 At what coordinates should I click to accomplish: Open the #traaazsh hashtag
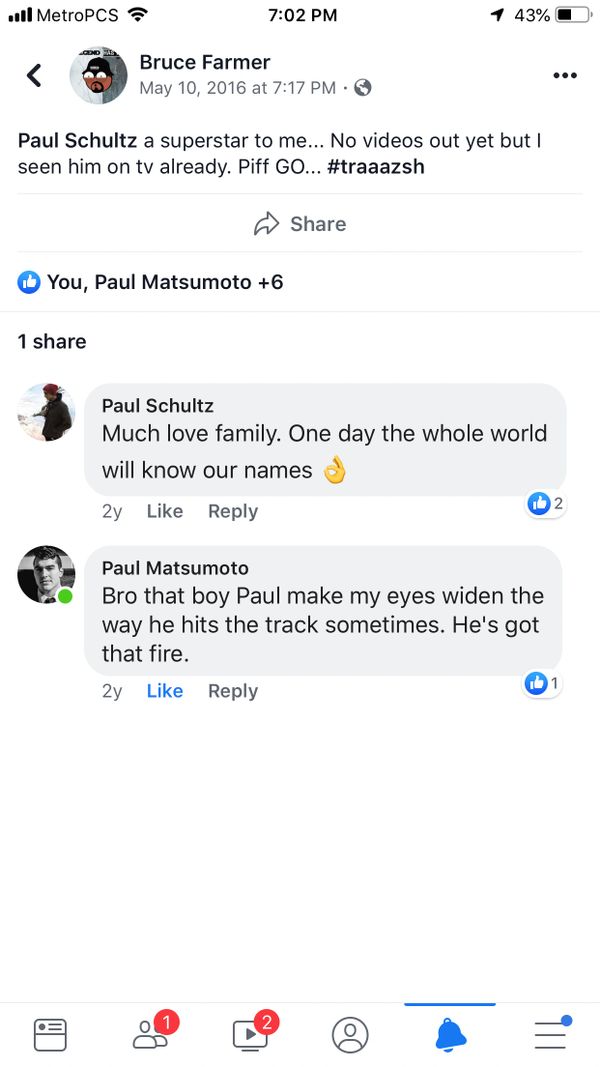click(x=376, y=167)
